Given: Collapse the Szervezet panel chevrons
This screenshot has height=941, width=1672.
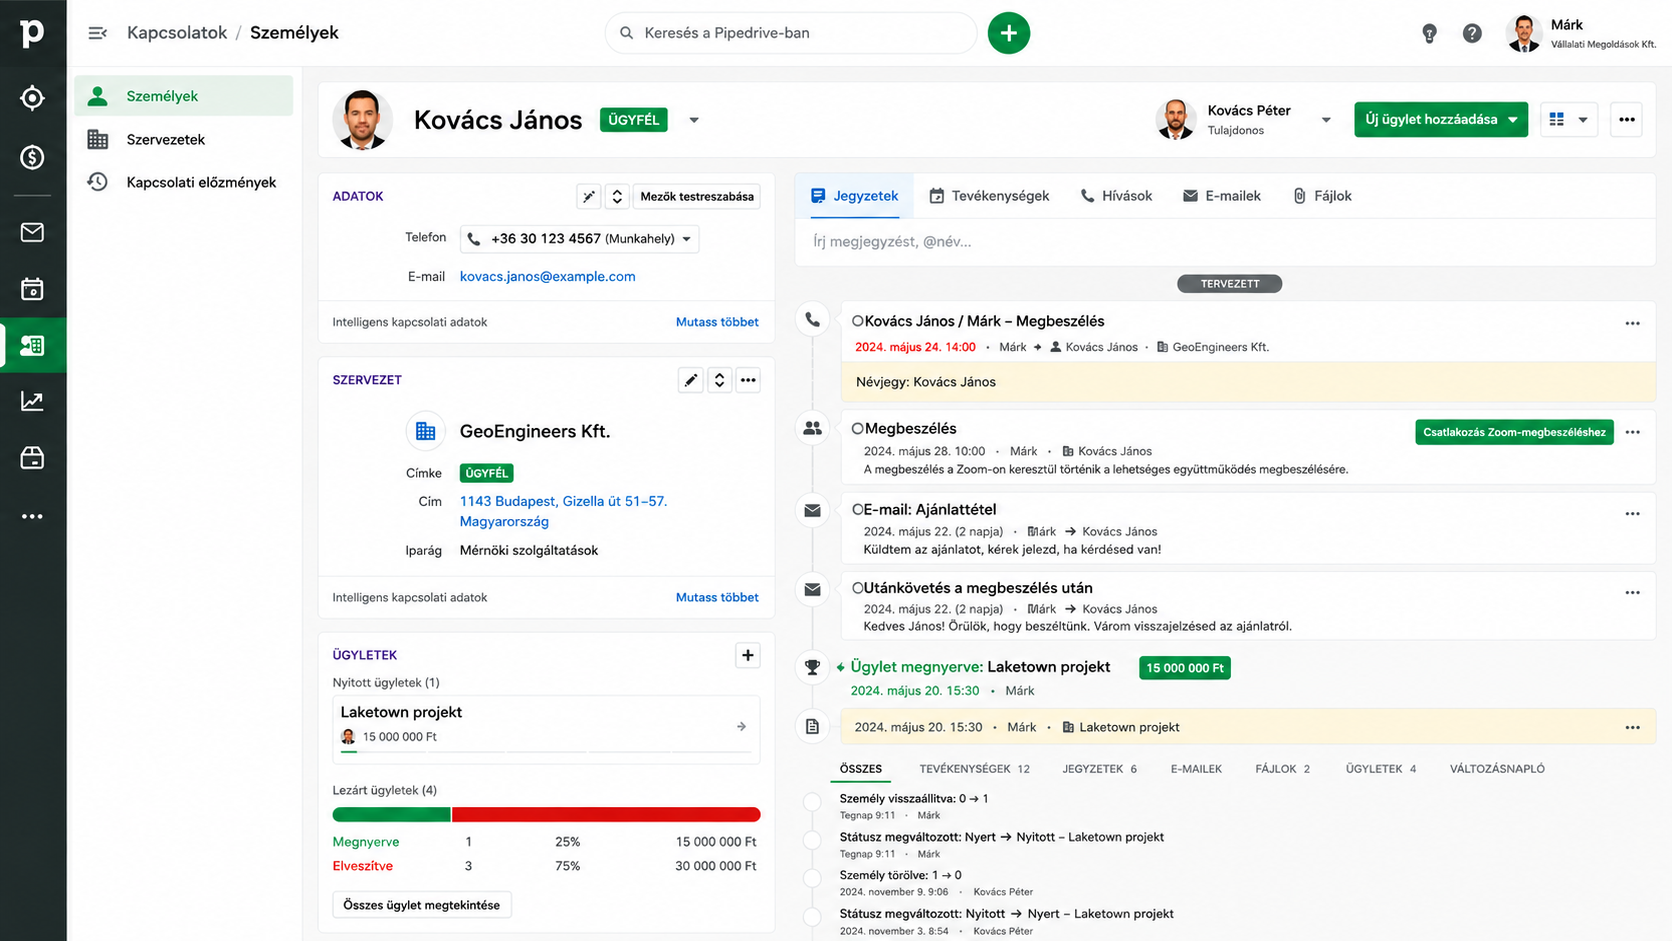Looking at the screenshot, I should coord(719,380).
